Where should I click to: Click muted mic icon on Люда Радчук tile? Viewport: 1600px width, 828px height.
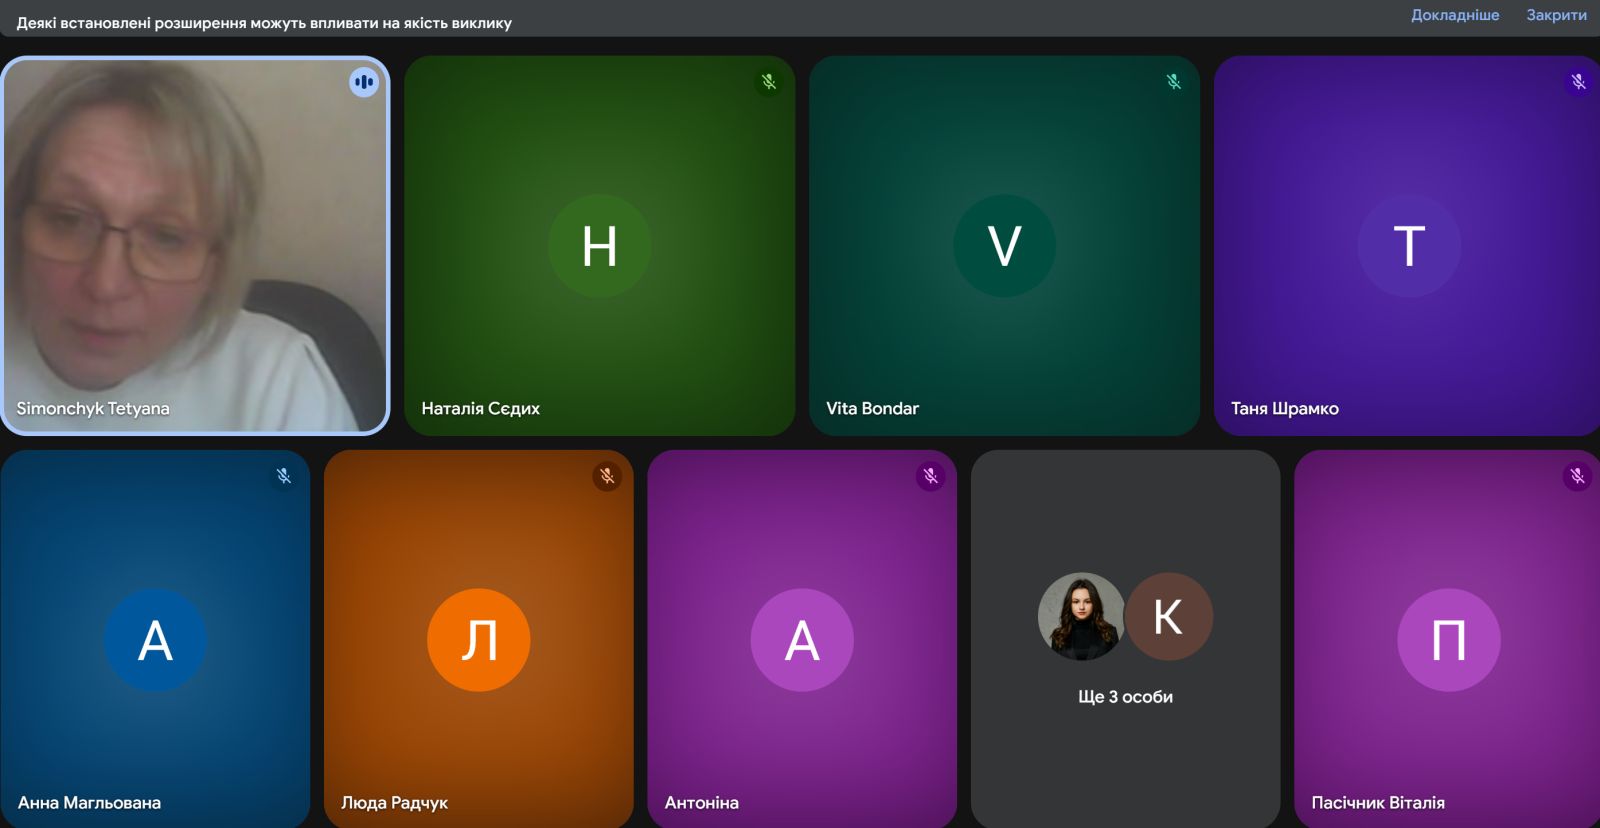click(x=607, y=476)
